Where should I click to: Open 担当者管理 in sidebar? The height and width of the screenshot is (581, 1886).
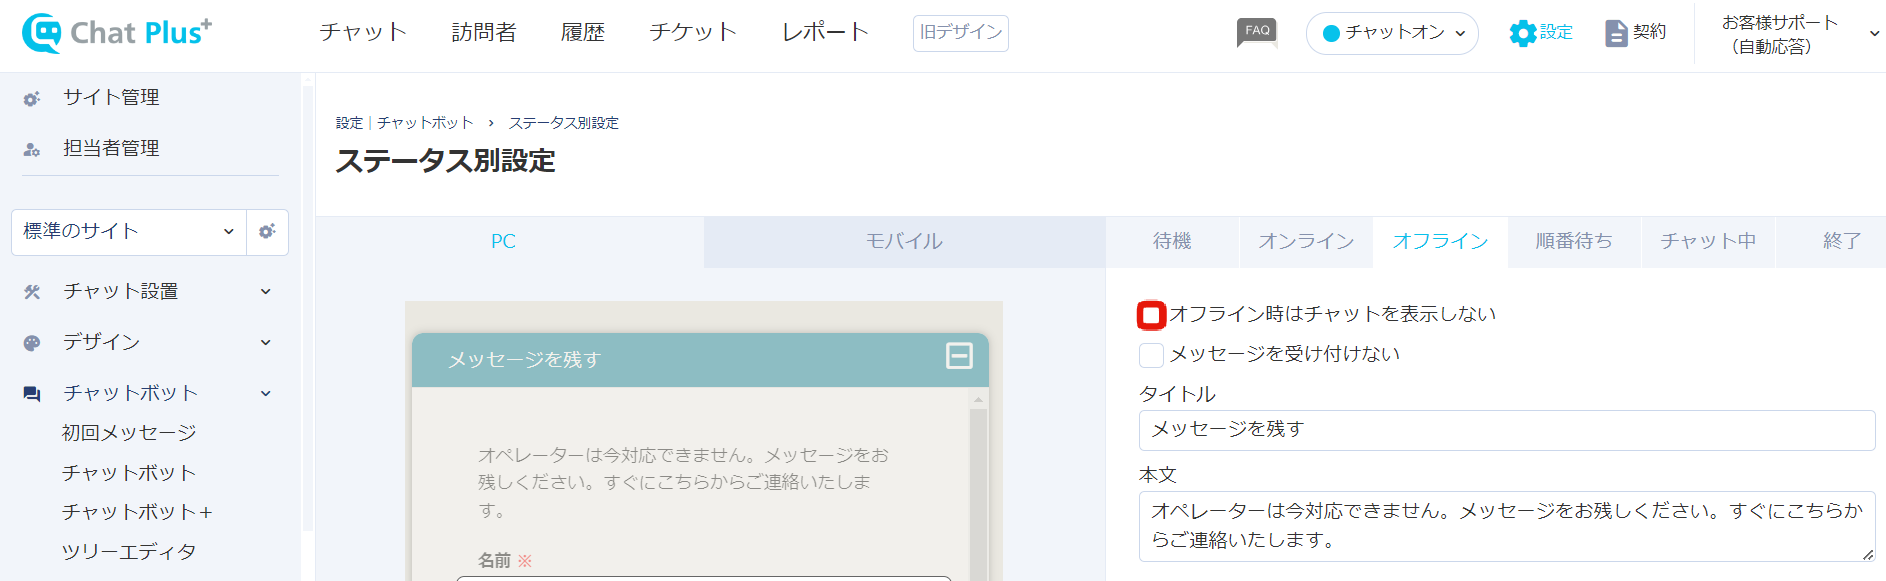111,149
